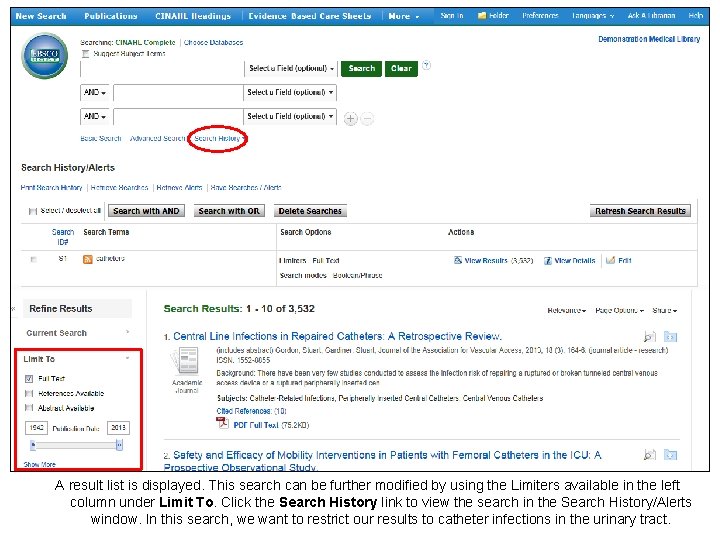The image size is (720, 540).
Task: Add a search row with plus icon
Action: click(350, 119)
